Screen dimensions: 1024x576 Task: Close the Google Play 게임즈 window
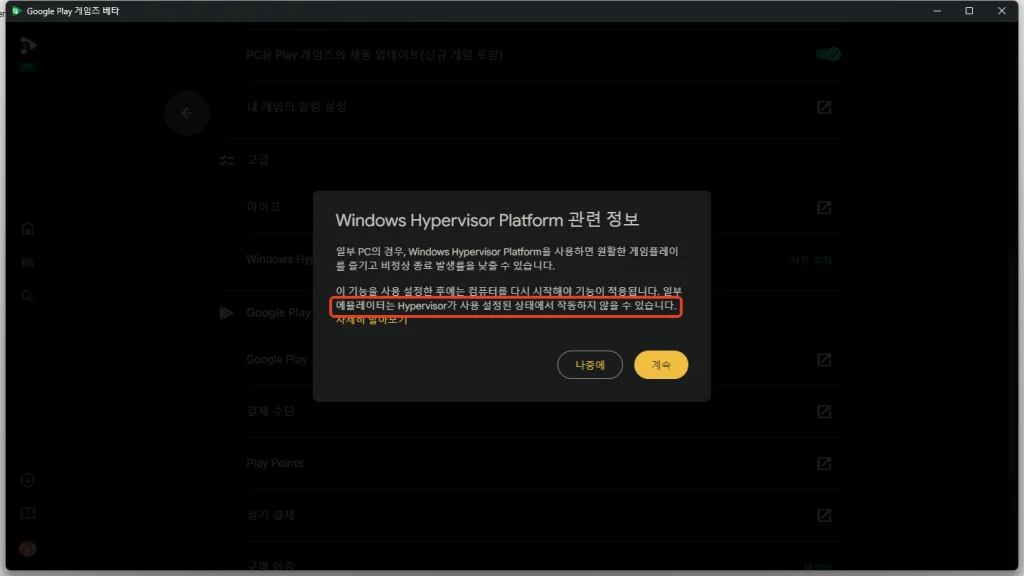[x=1002, y=10]
